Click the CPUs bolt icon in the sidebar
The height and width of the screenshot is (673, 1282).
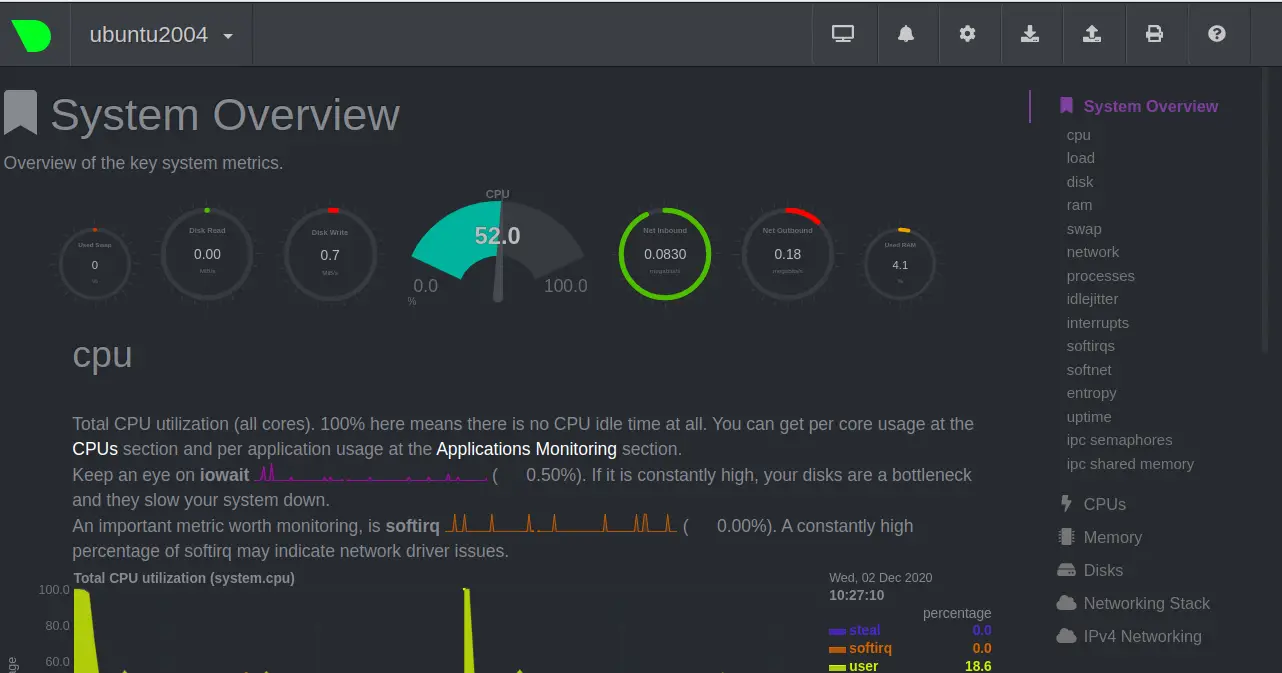[x=1066, y=504]
